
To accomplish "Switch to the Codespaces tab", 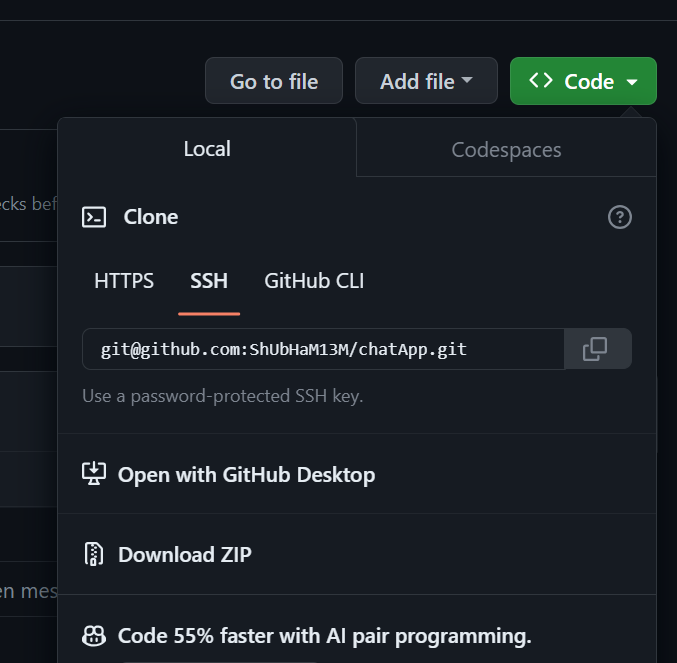I will [506, 150].
